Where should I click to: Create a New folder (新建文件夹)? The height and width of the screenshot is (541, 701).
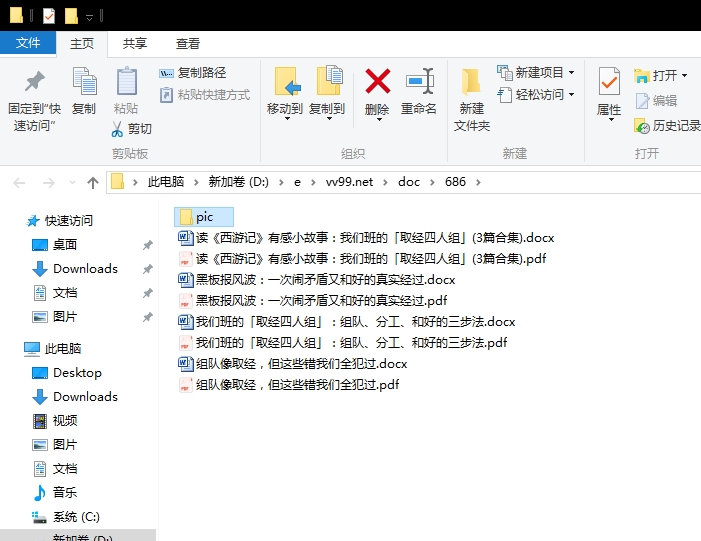coord(472,101)
